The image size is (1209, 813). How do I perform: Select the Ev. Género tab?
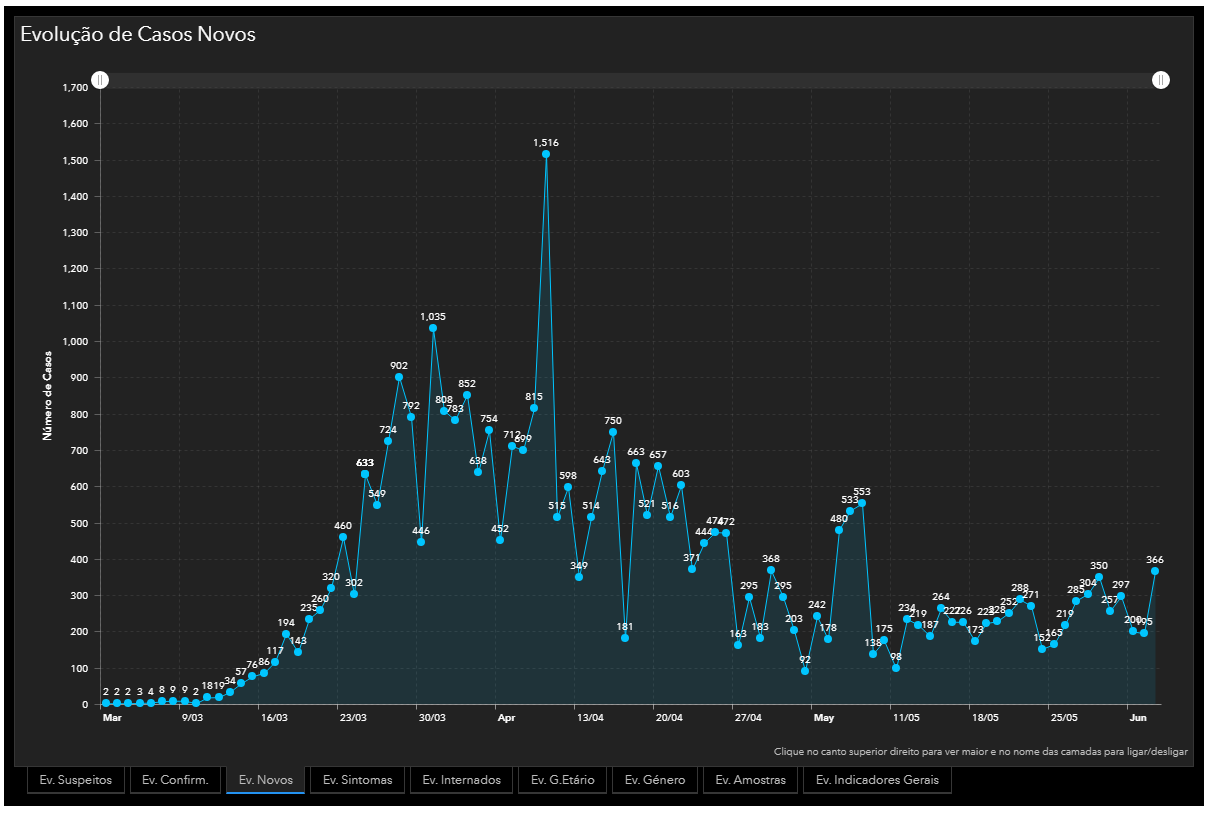coord(655,780)
